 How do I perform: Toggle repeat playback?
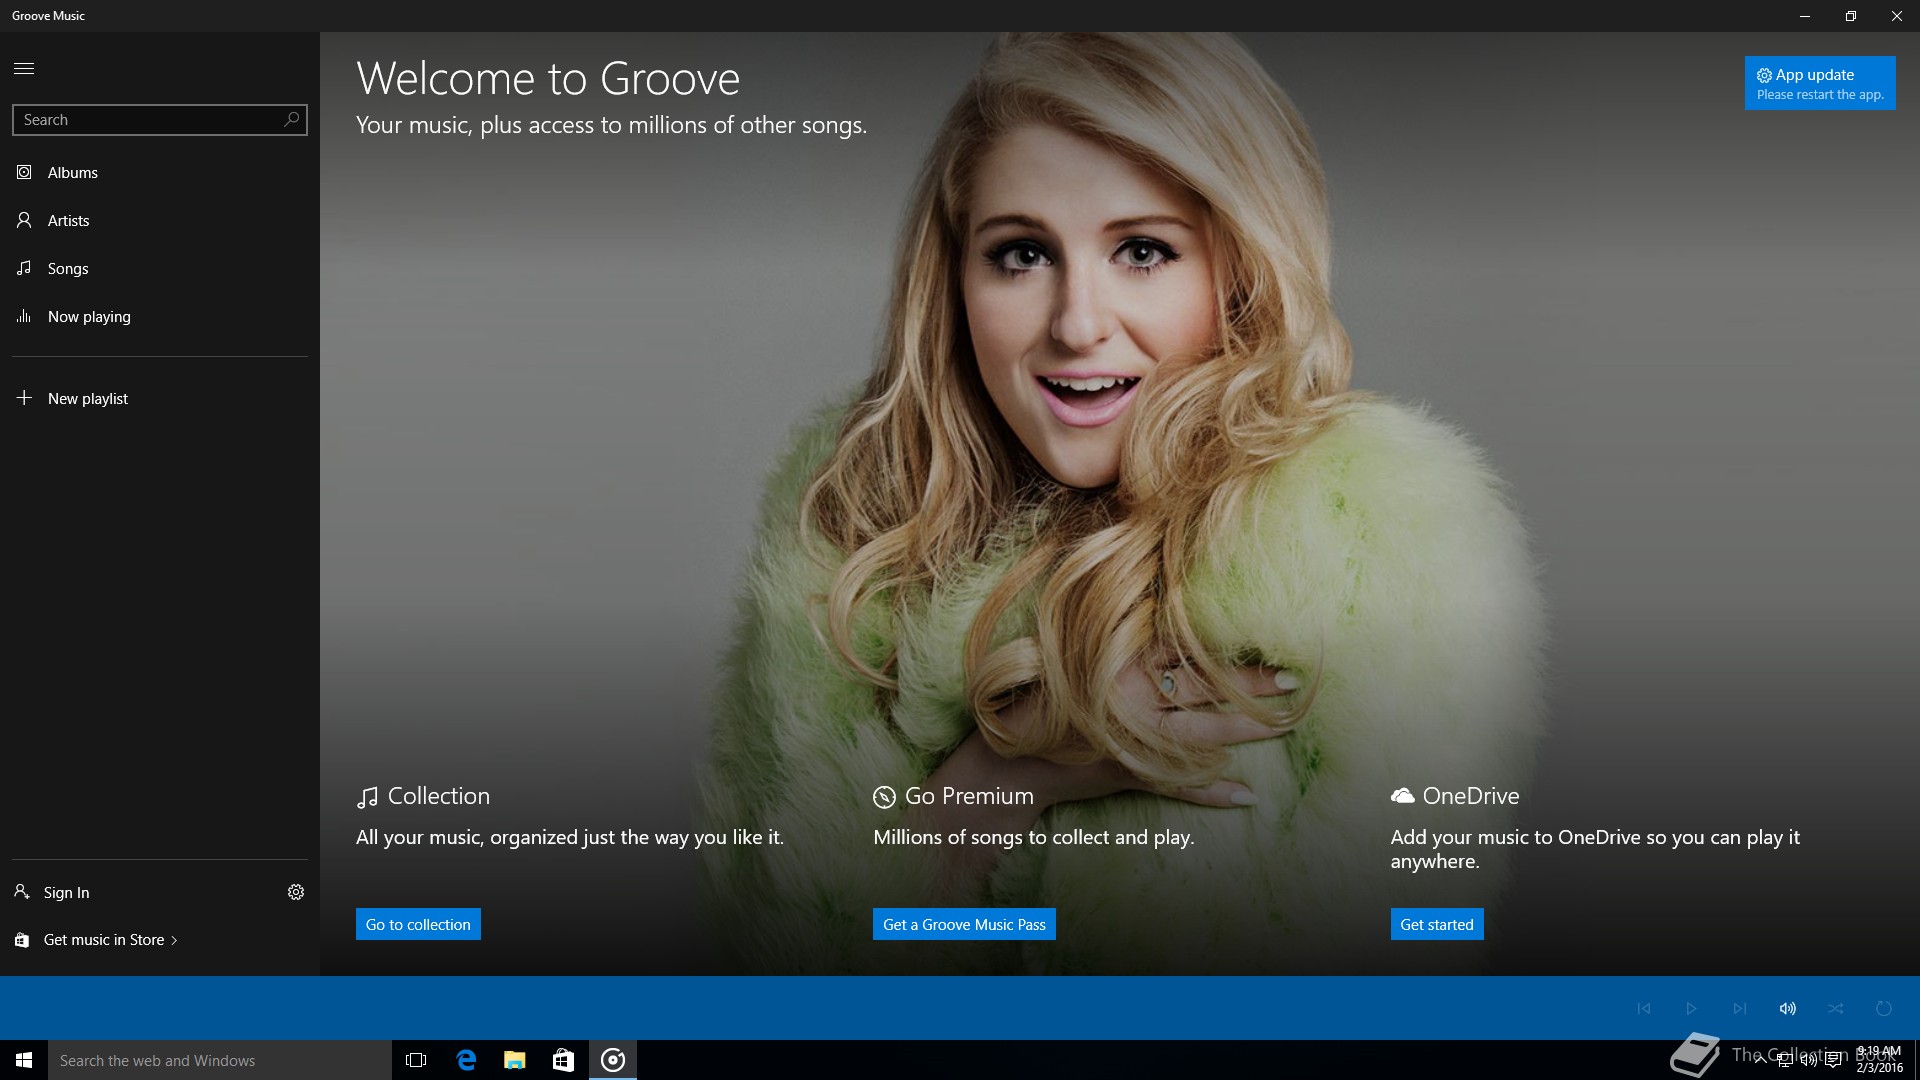(1884, 1008)
